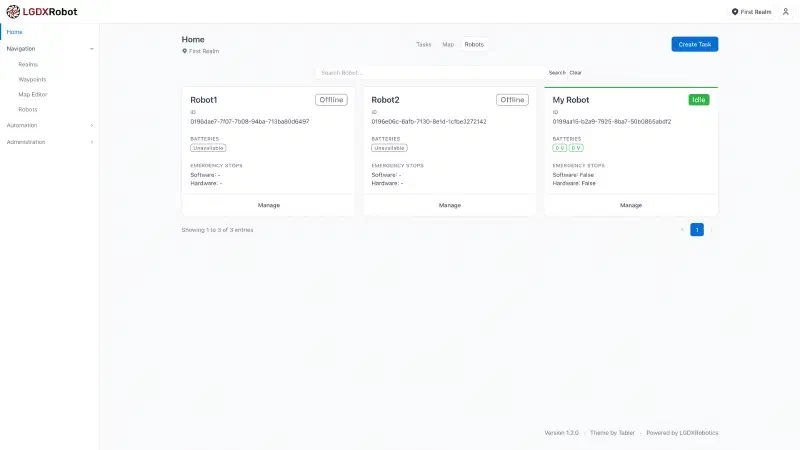The height and width of the screenshot is (450, 800).
Task: Click second 0 V battery badge of My Robot
Action: coord(576,148)
